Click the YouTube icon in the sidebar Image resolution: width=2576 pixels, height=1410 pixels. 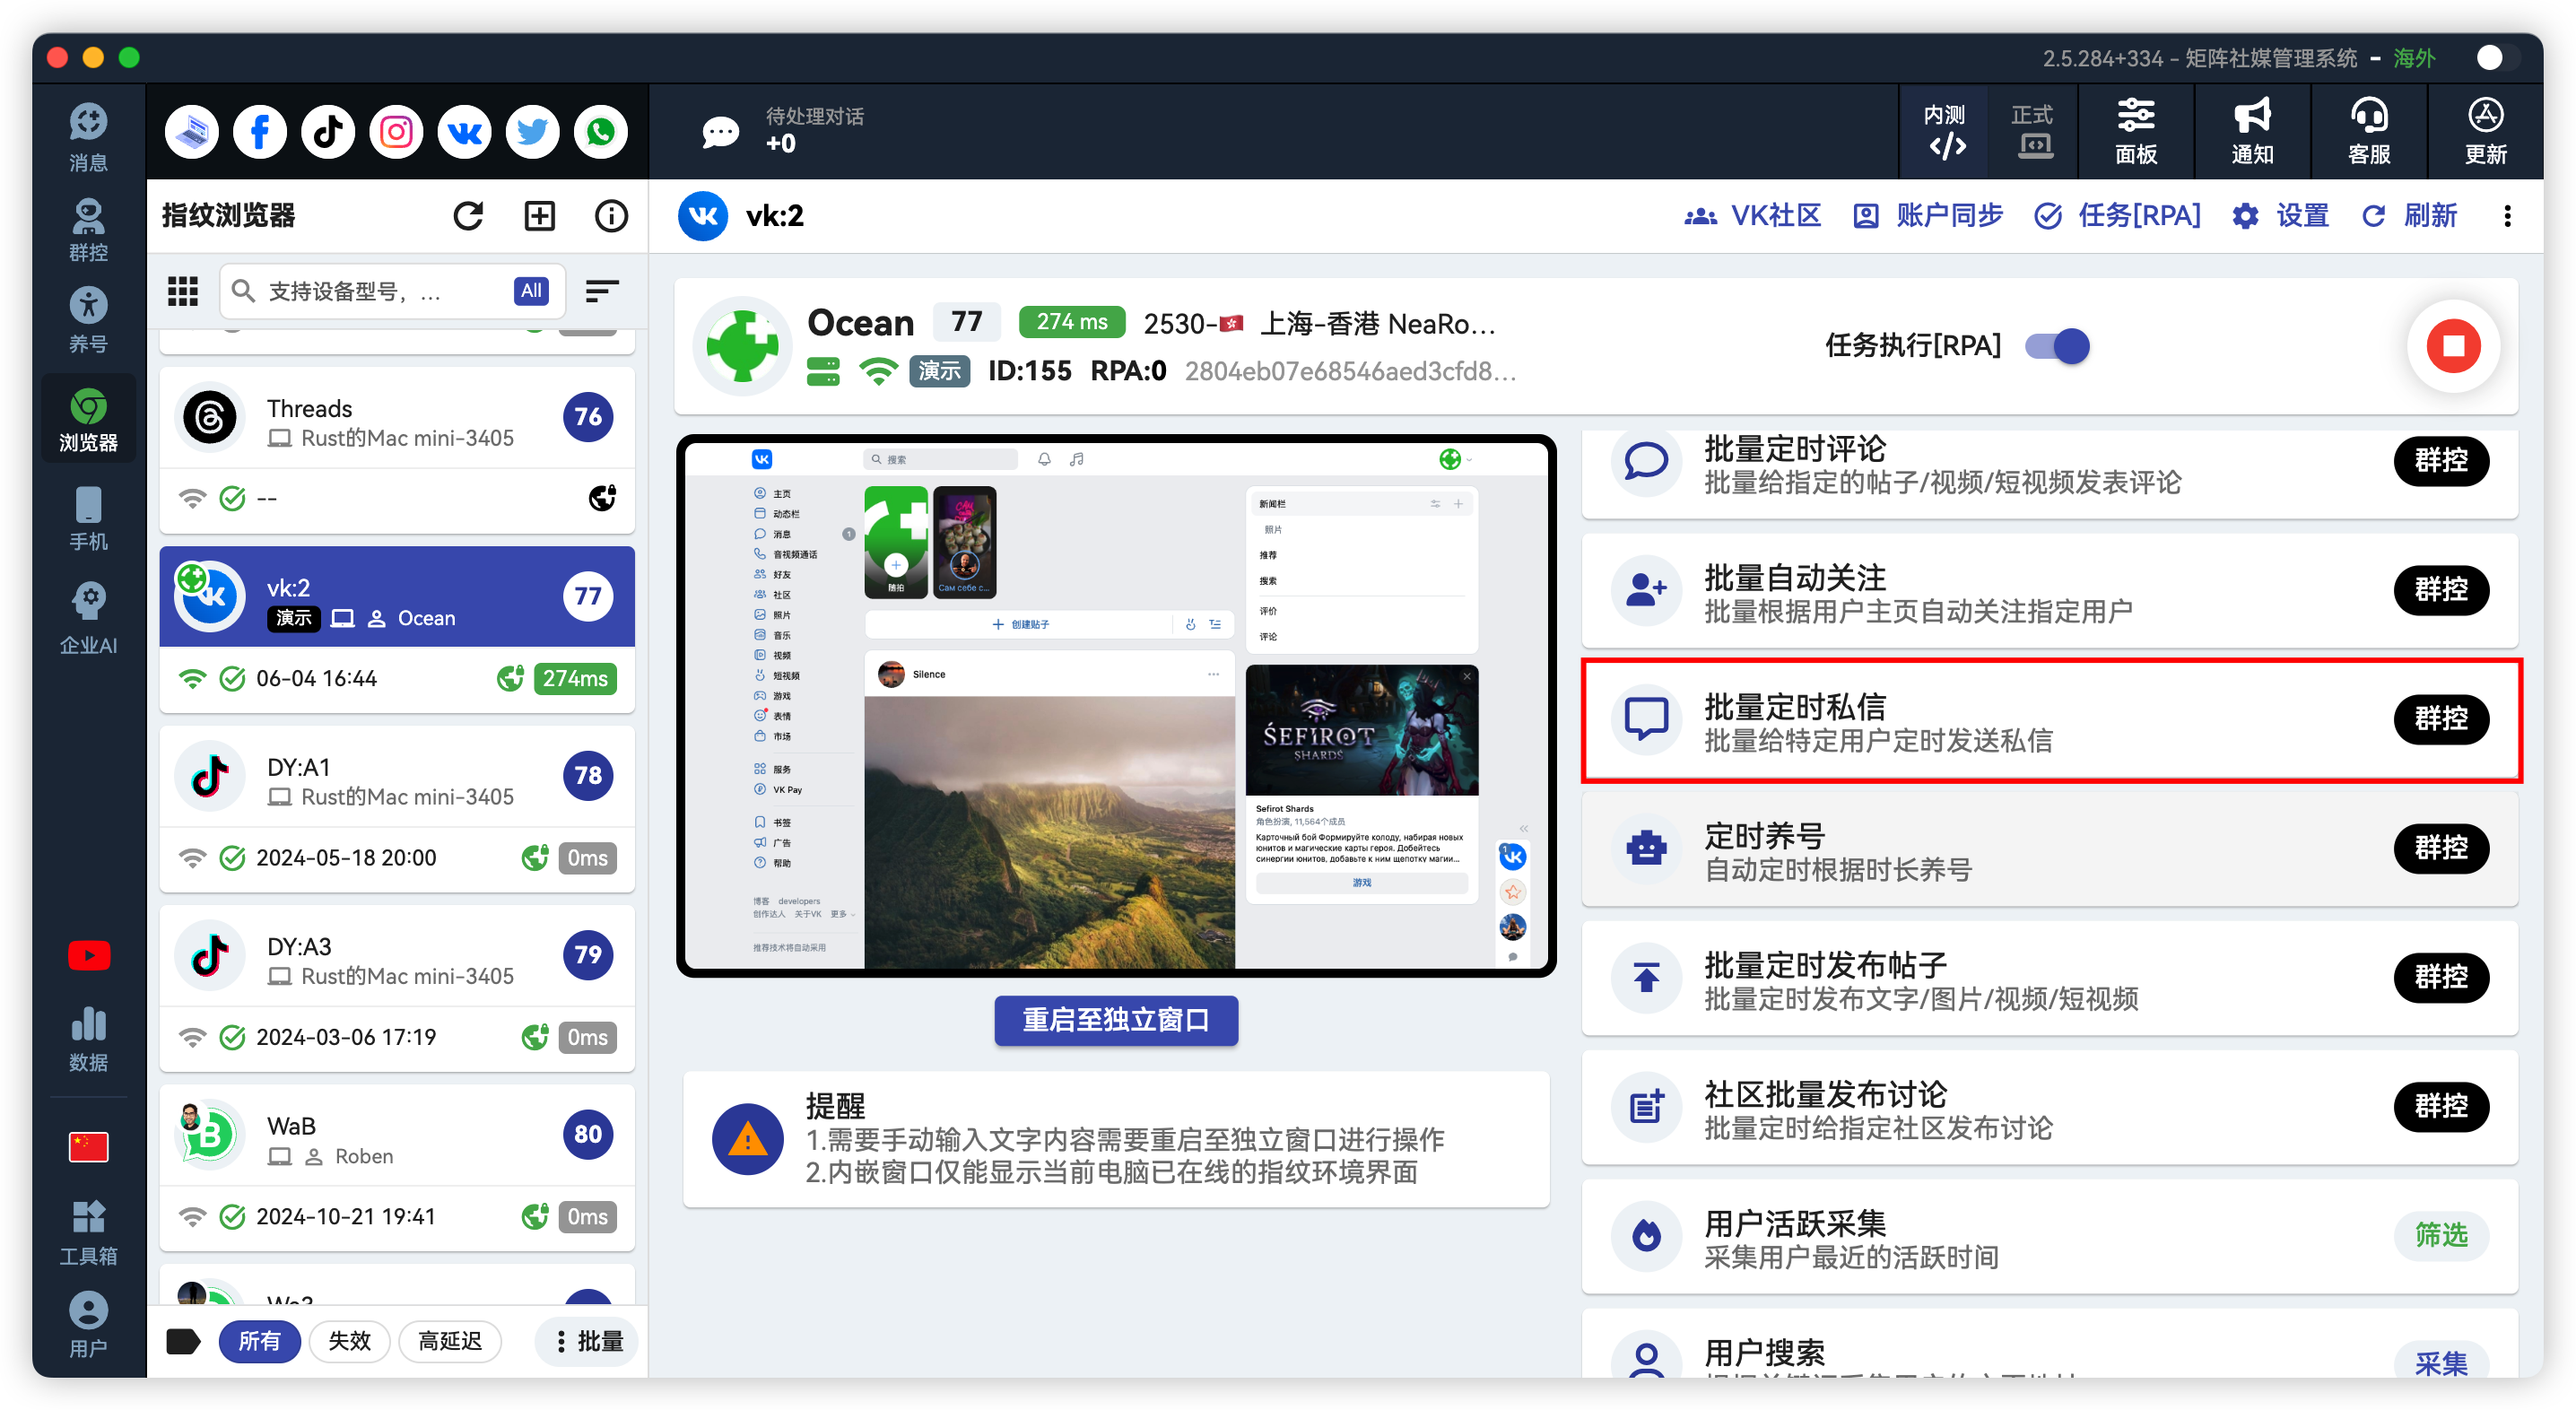(x=88, y=956)
